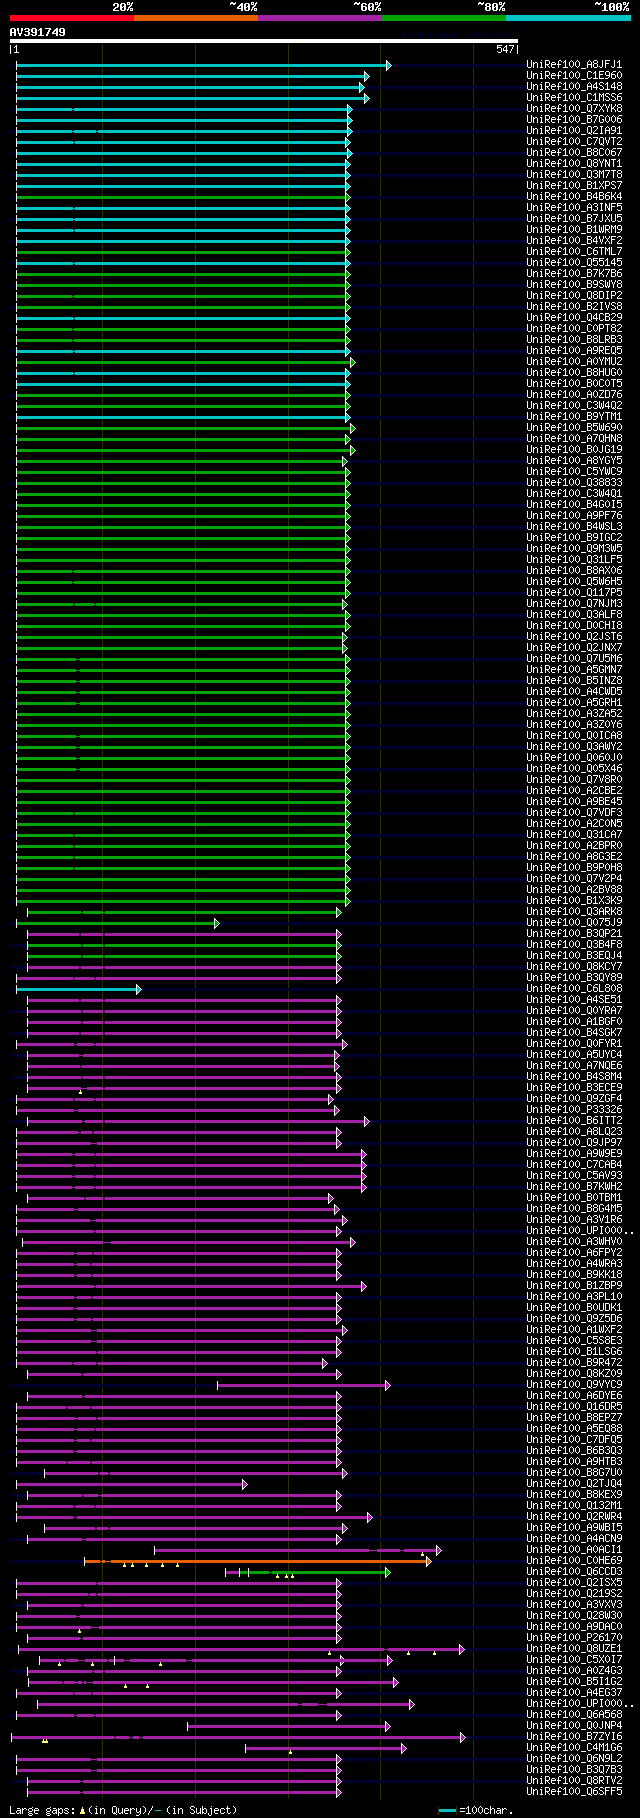Click the query end position 547
Screen dimensions: 640x1818
[505, 50]
